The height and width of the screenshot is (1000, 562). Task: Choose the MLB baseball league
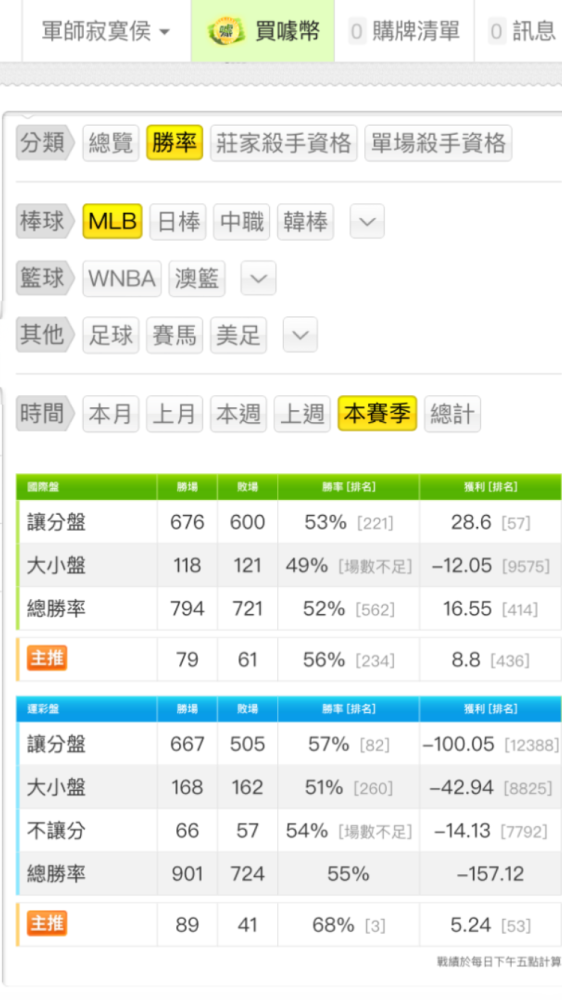click(112, 221)
